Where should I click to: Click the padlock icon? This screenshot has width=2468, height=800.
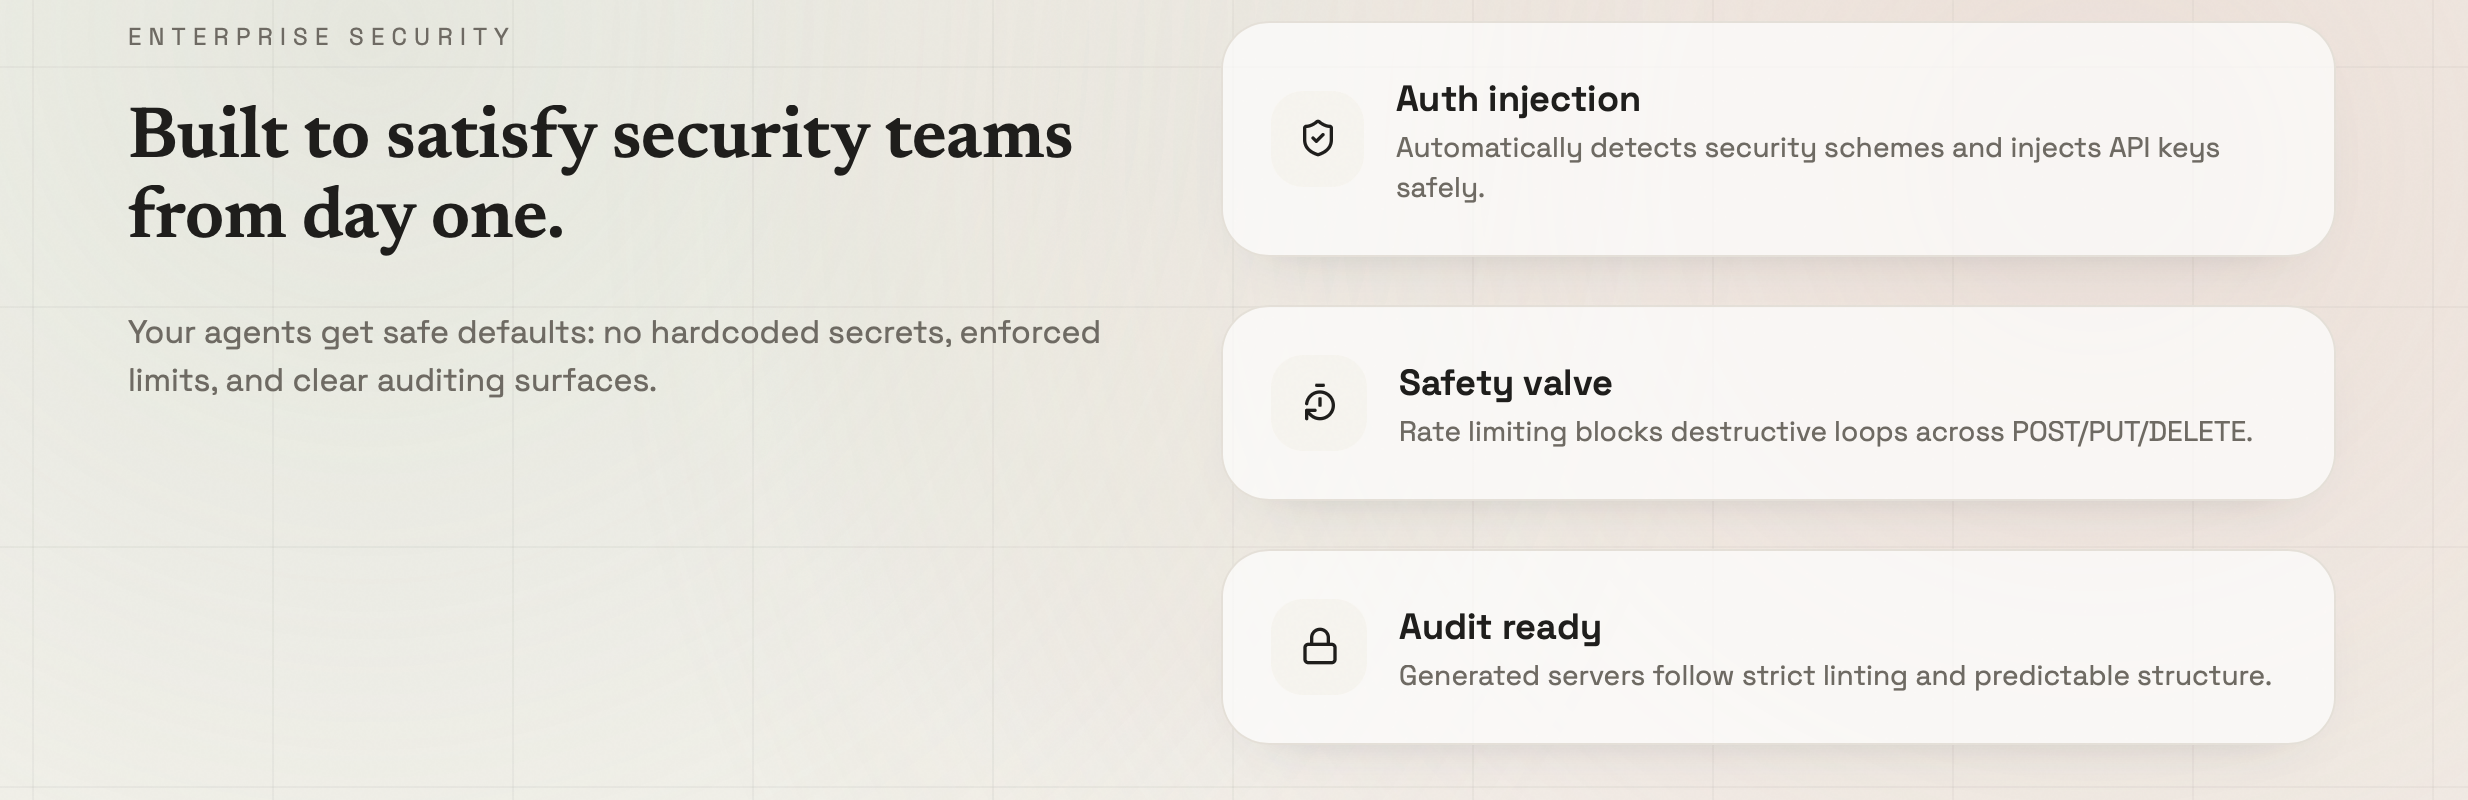pyautogui.click(x=1319, y=646)
